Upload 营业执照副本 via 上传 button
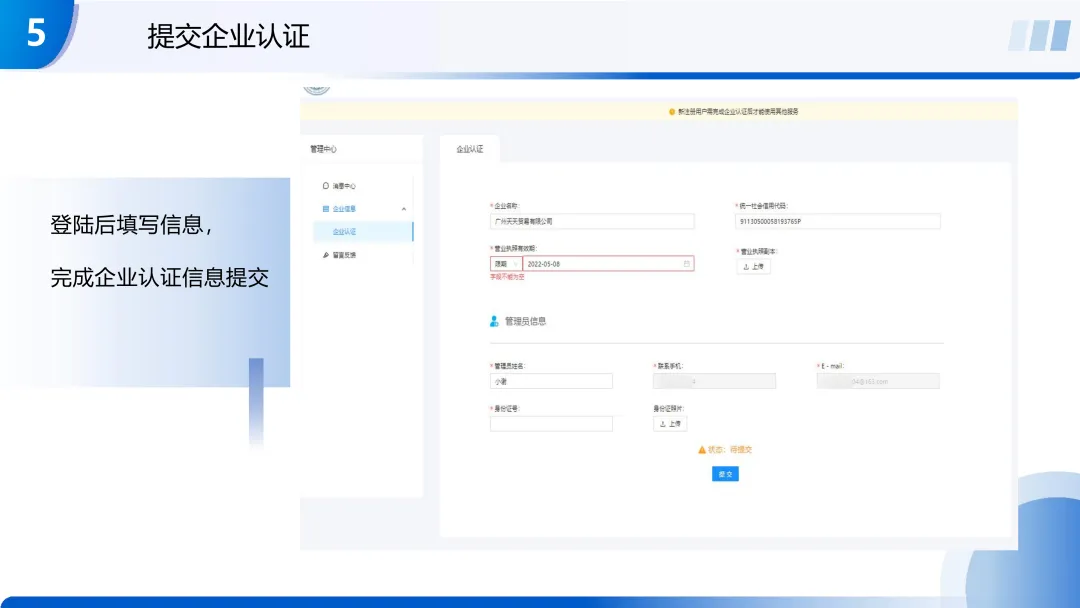This screenshot has height=608, width=1080. point(754,266)
